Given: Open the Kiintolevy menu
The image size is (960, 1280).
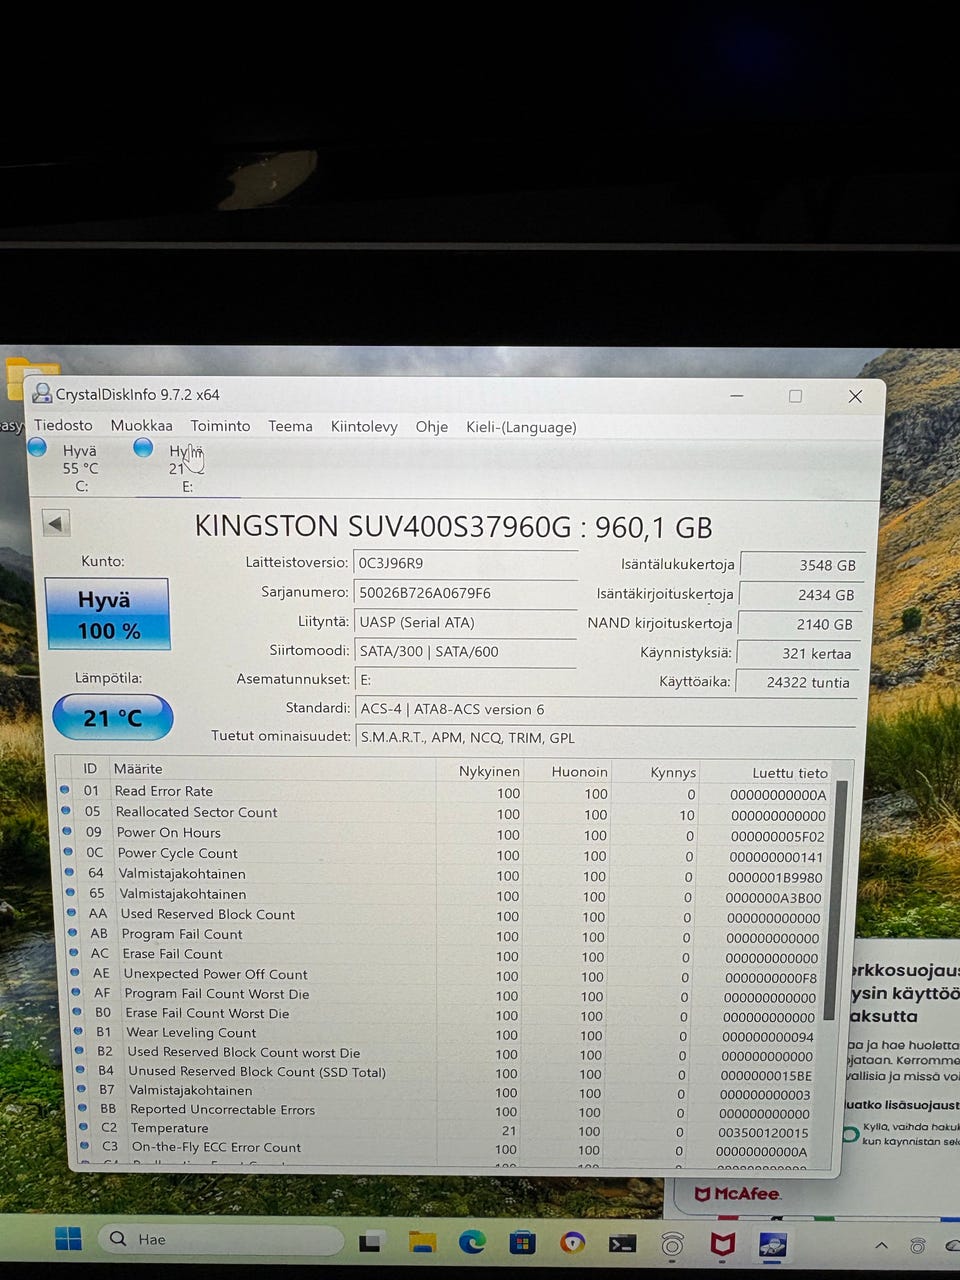Looking at the screenshot, I should point(364,426).
